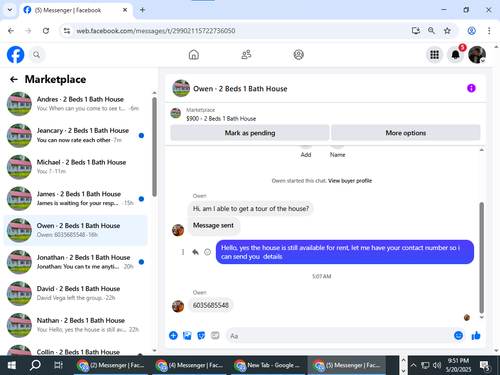Switch to (4) Messenger taskbar window

point(189,365)
